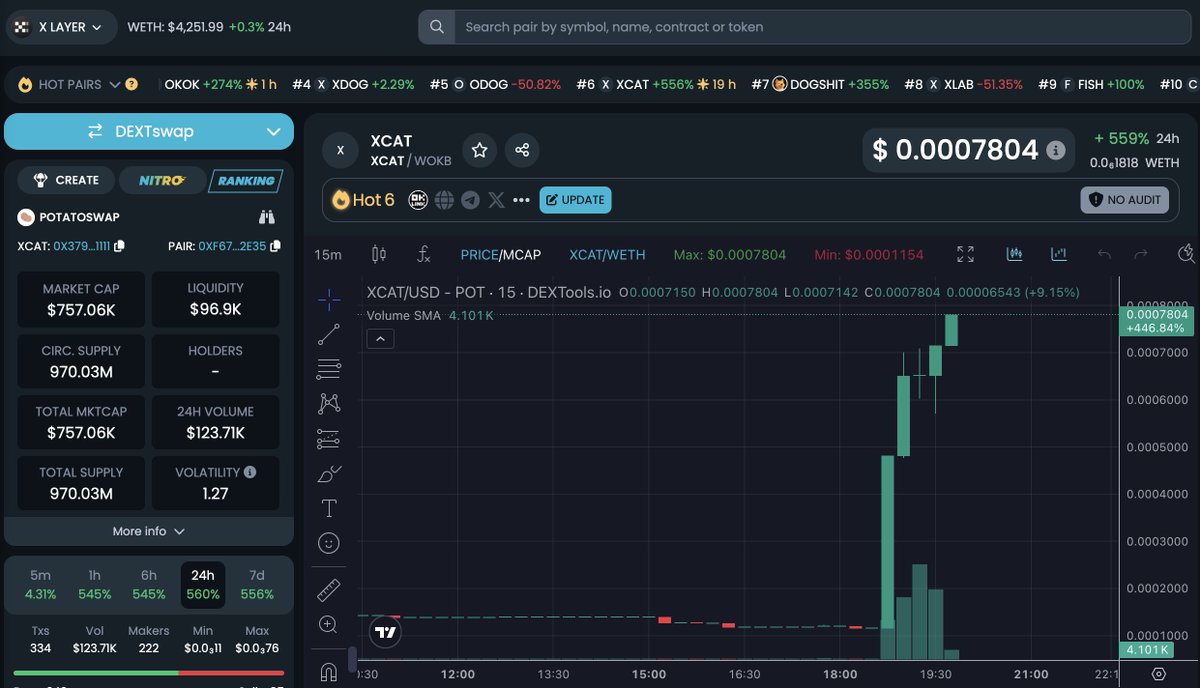The width and height of the screenshot is (1200, 688).
Task: Open the Telegram link icon
Action: (470, 200)
